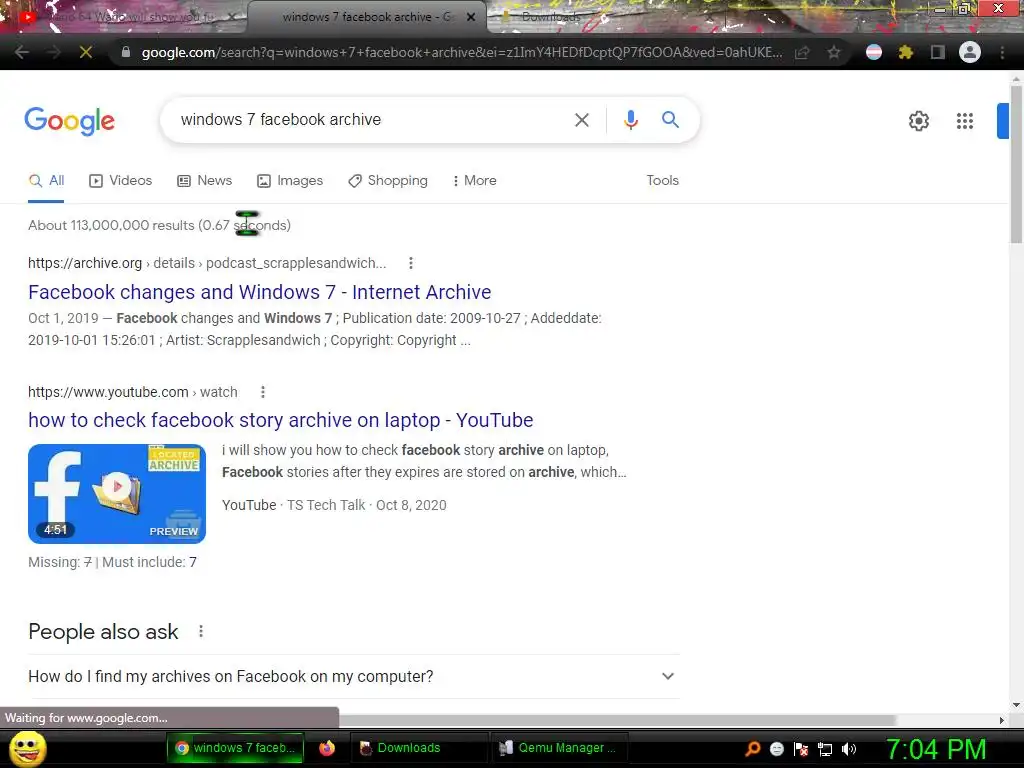Click the horizontal scrollbar at the bottom
Screen dimensions: 1024x768
(x=617, y=720)
